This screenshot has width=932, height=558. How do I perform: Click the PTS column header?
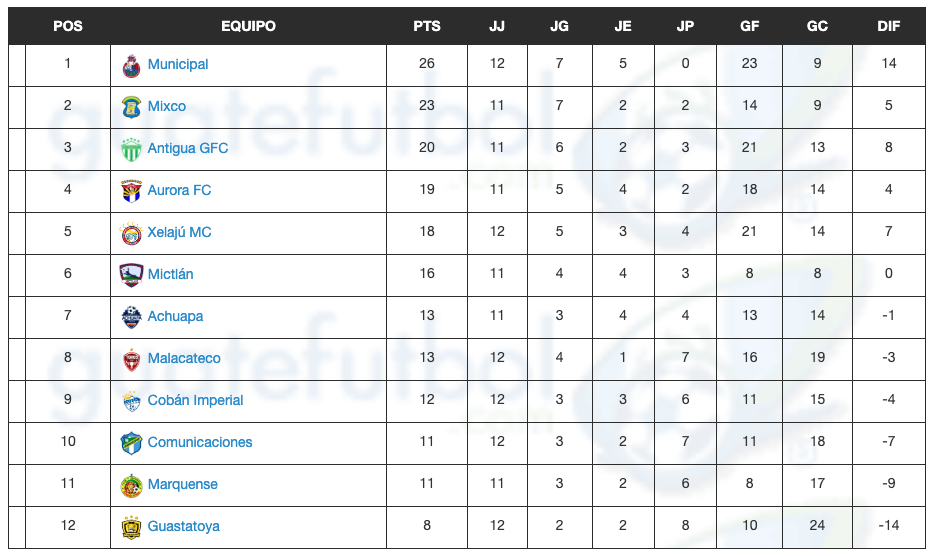(427, 26)
